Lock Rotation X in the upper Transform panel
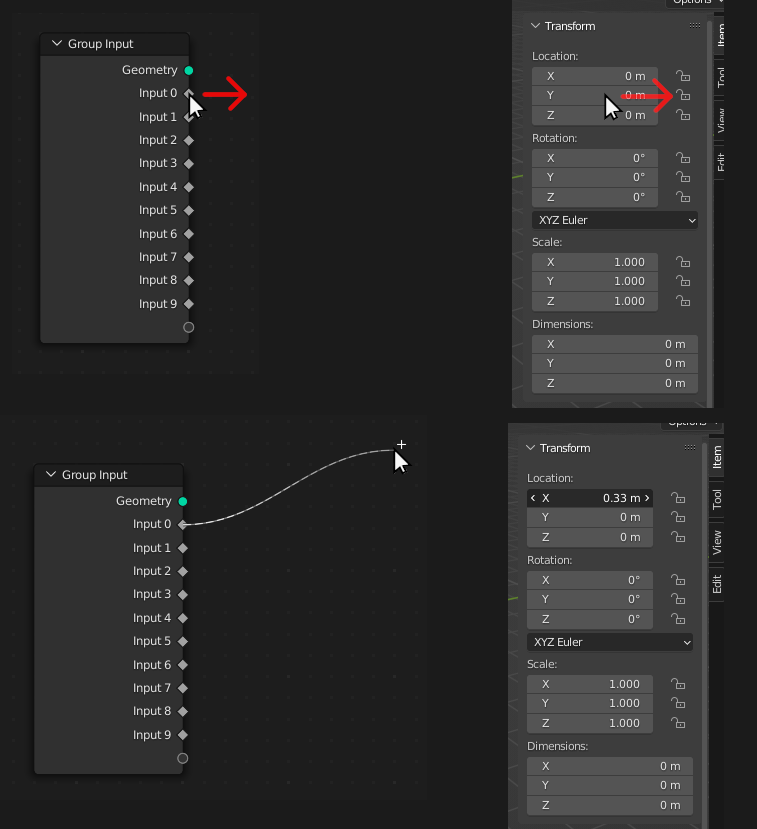This screenshot has height=829, width=757. pyautogui.click(x=683, y=158)
